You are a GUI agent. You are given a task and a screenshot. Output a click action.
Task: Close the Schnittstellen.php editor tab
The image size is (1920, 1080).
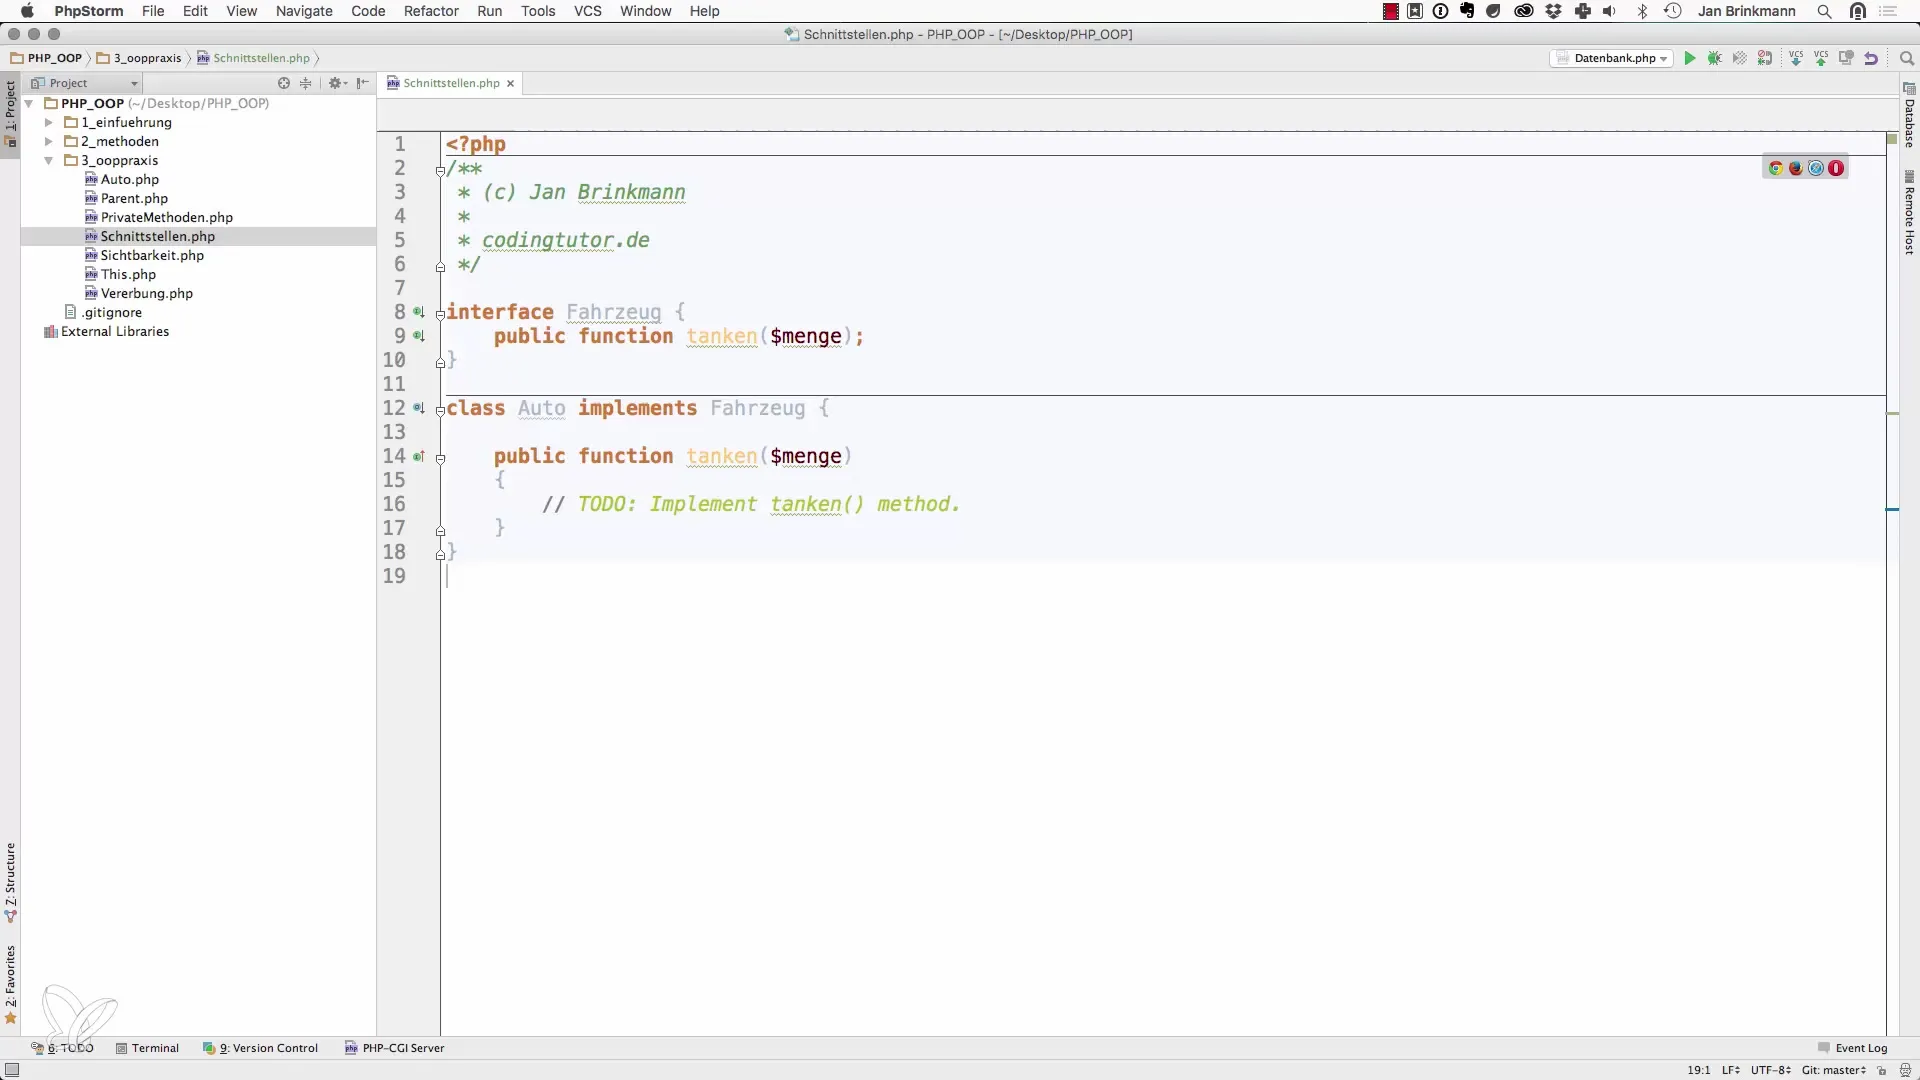[510, 84]
